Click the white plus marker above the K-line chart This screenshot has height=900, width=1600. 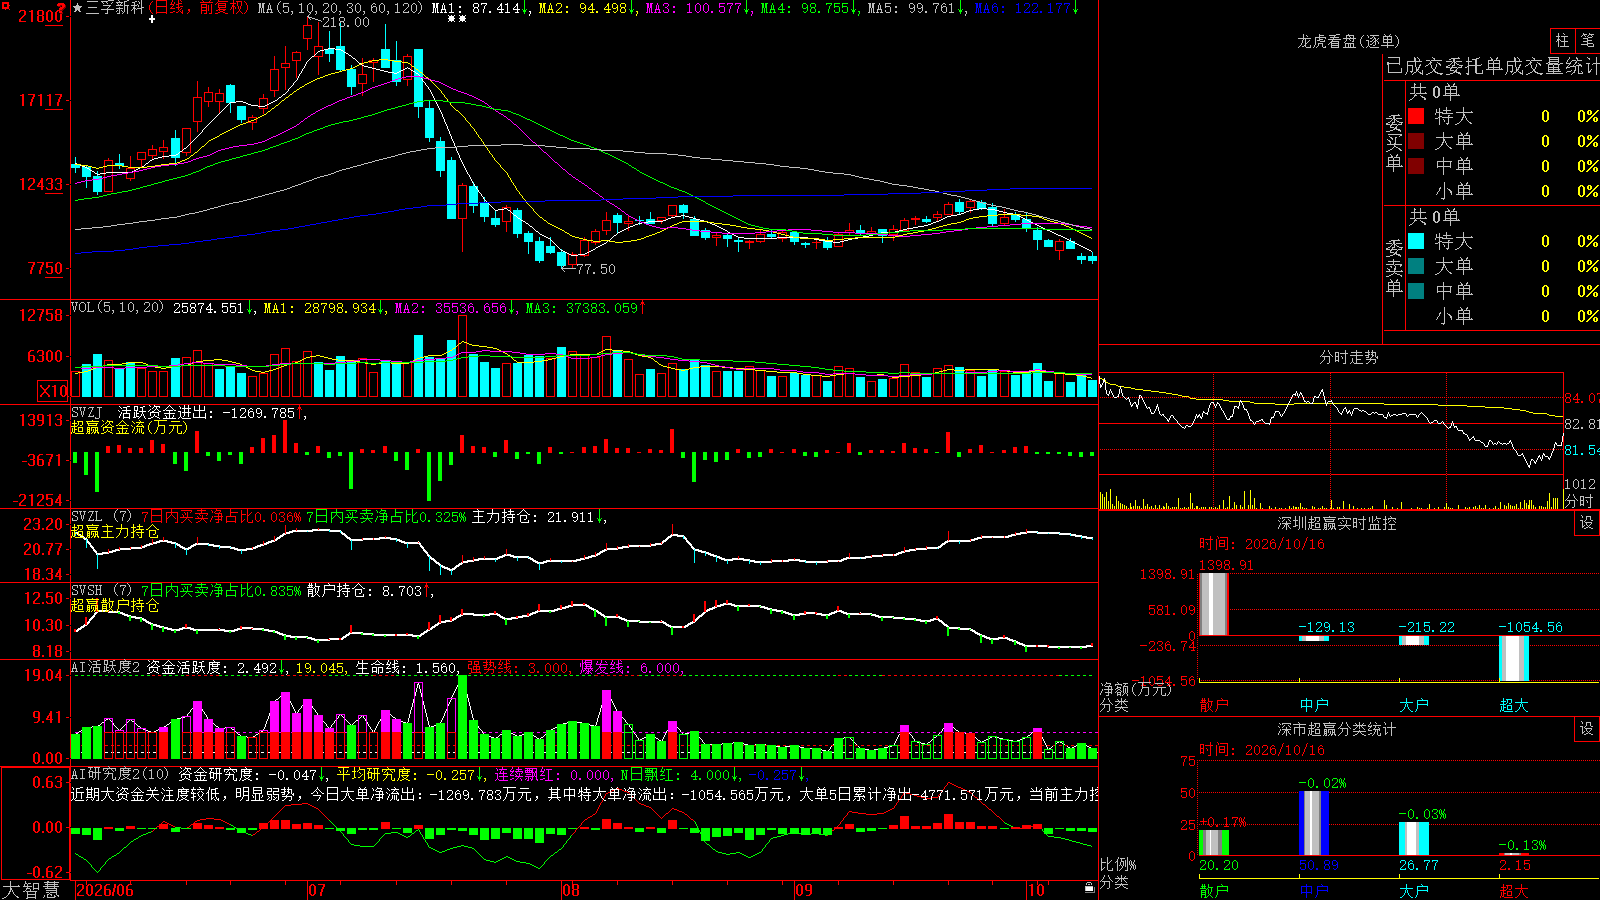click(x=152, y=19)
